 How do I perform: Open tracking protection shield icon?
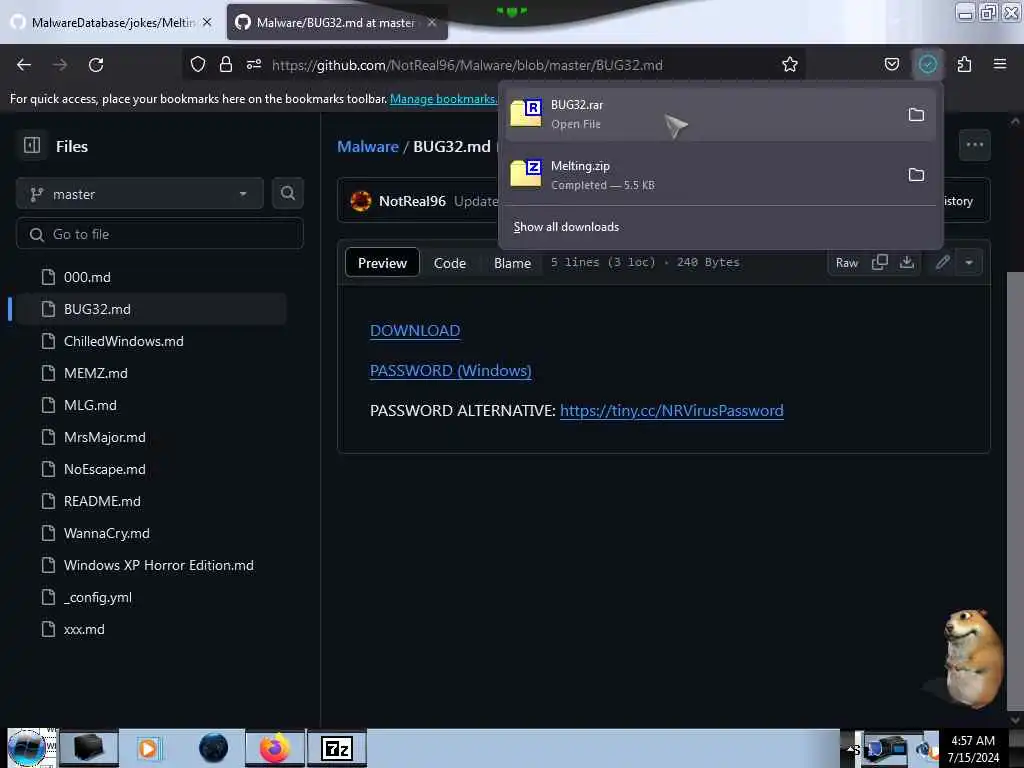[x=198, y=64]
